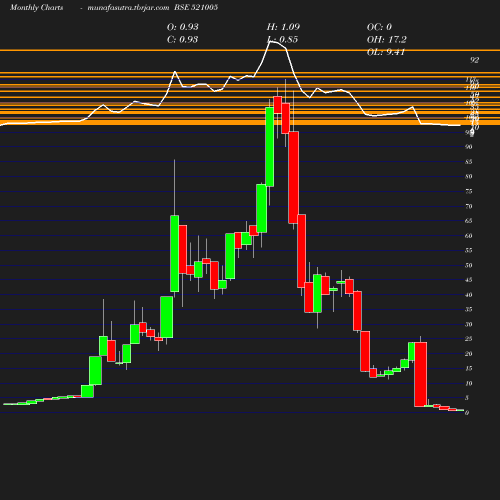Screen dimensions: 500x500
Task: Click the tallest green candle reaching near 100
Action: pos(270,147)
